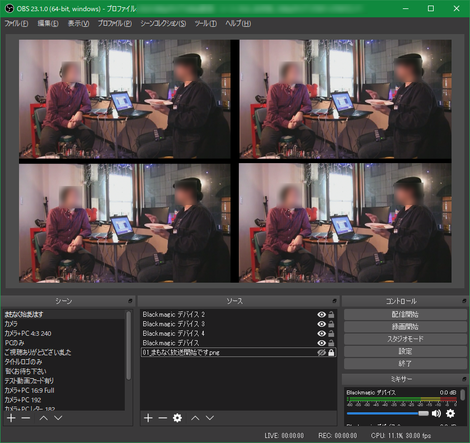Select the カメラ+PC 4:3 240 scene
470x443 pixels.
(x=64, y=333)
